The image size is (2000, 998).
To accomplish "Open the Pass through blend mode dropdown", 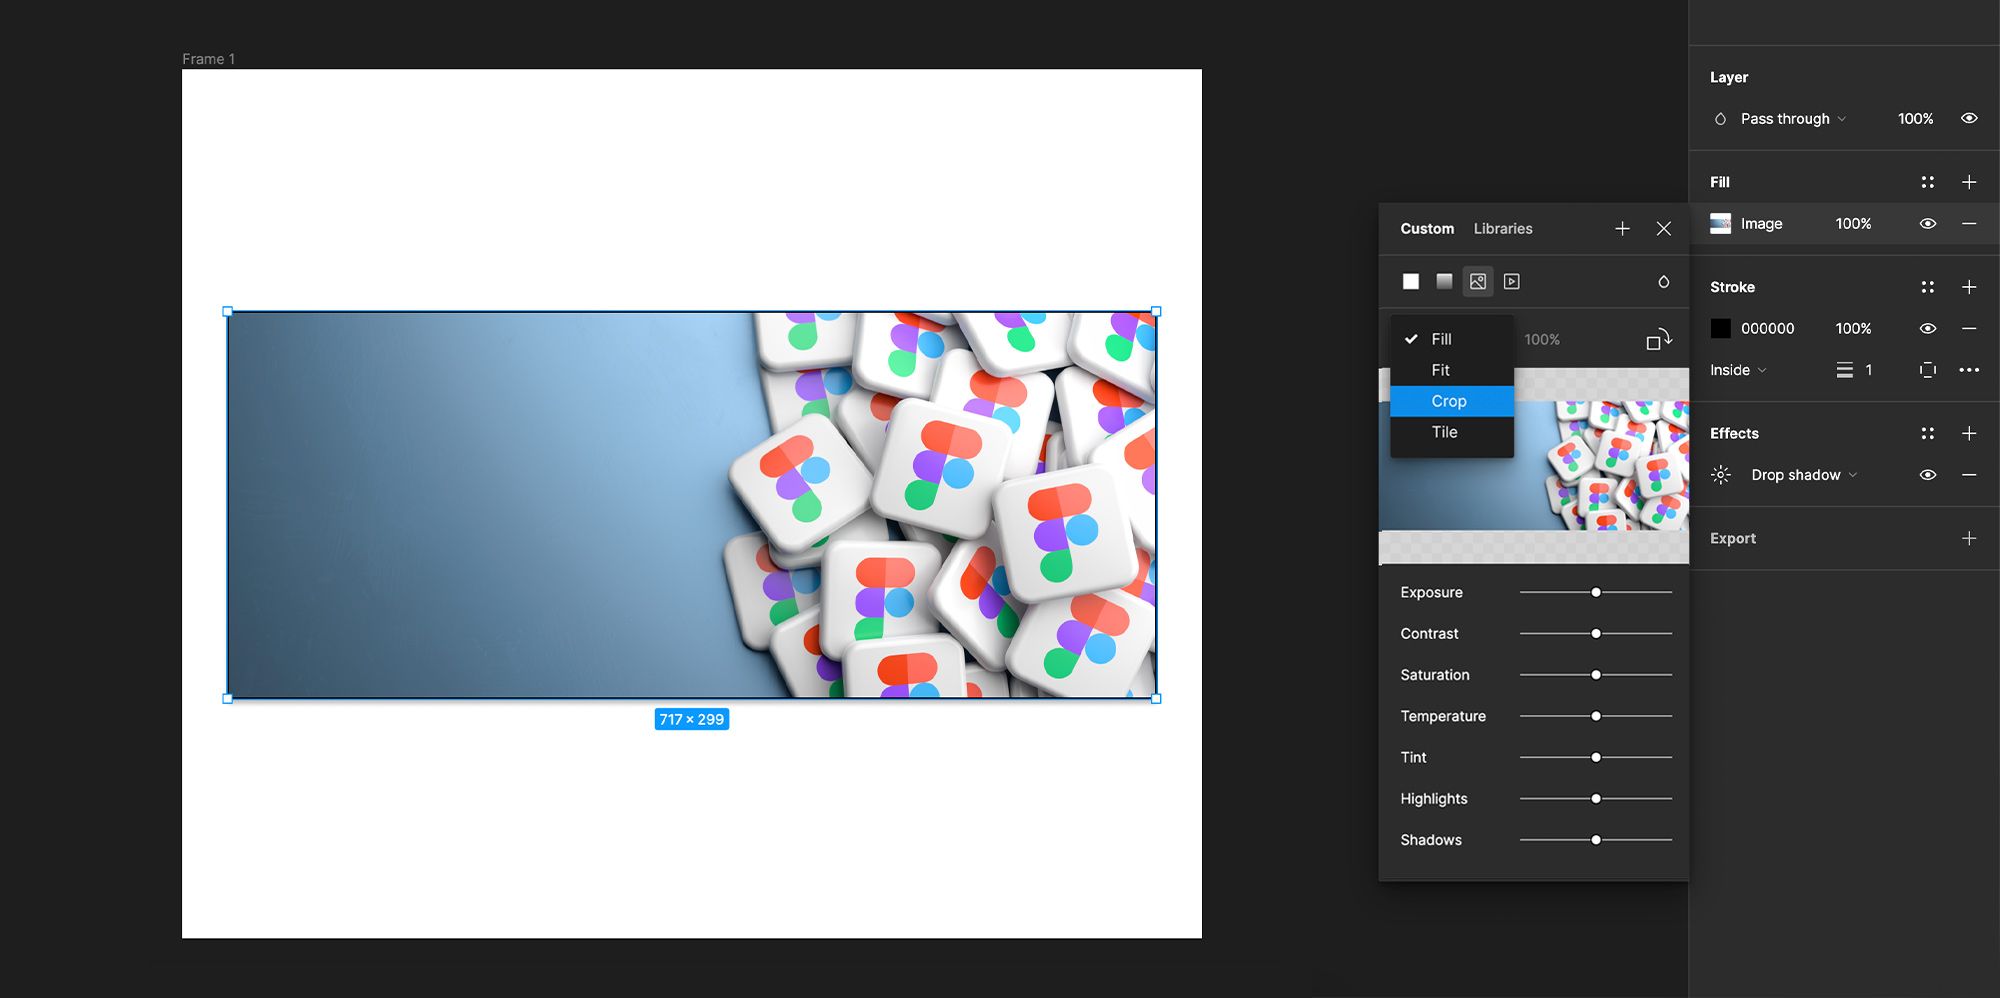I will [1793, 119].
